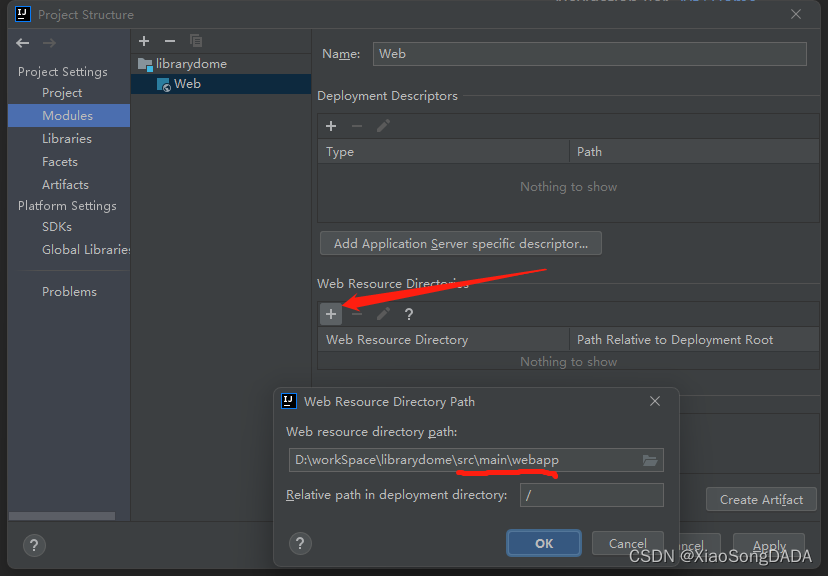Select Modules in Project Settings
Image resolution: width=828 pixels, height=576 pixels.
point(69,116)
